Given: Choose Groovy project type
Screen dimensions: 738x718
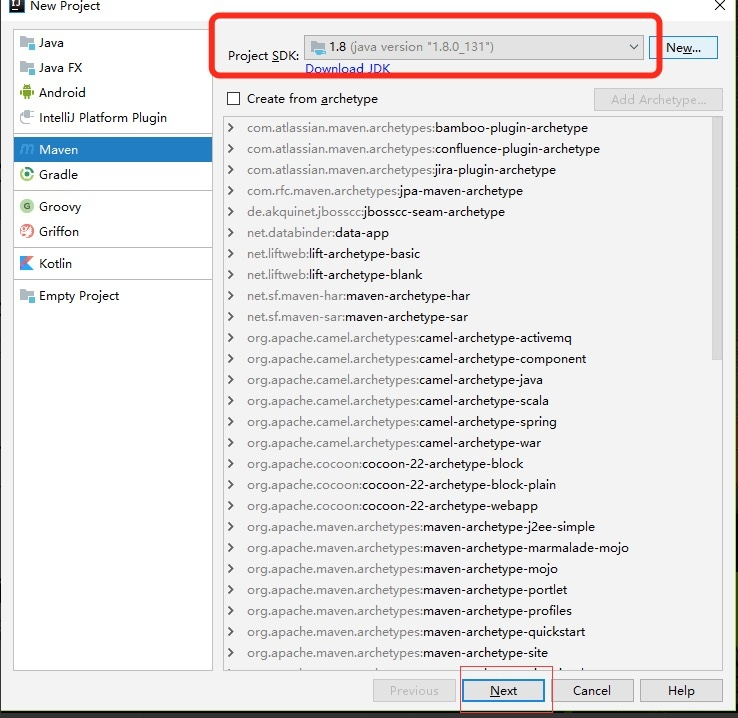Looking at the screenshot, I should click(113, 206).
